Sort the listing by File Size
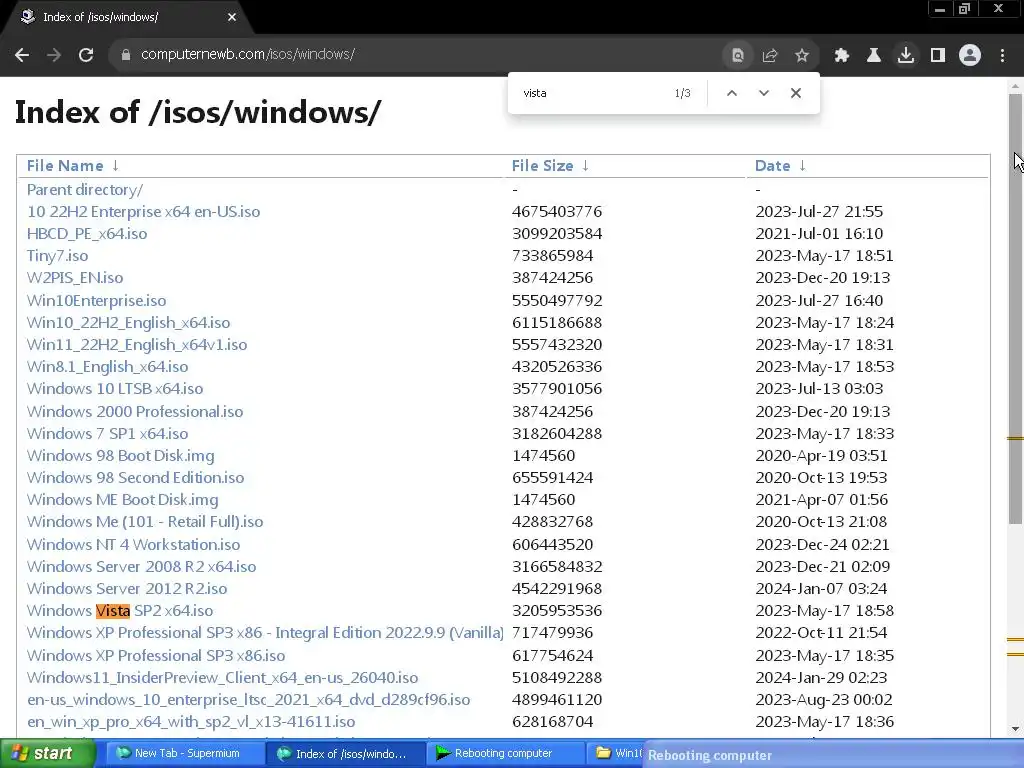Image resolution: width=1024 pixels, height=768 pixels. [x=543, y=166]
